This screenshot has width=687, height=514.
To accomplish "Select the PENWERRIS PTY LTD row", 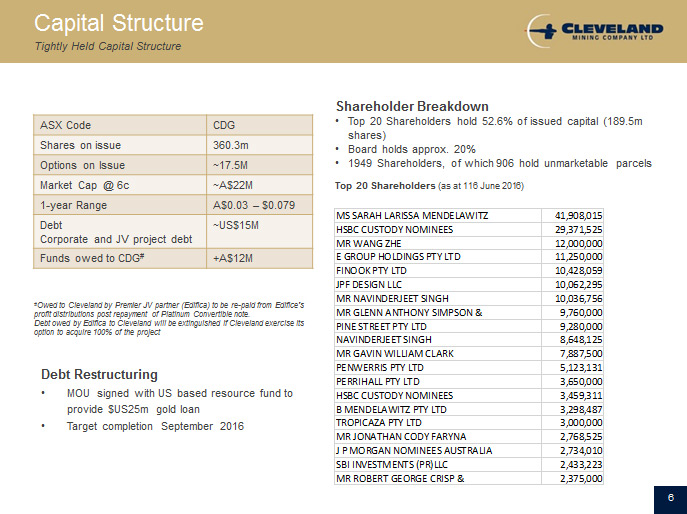I will [469, 368].
